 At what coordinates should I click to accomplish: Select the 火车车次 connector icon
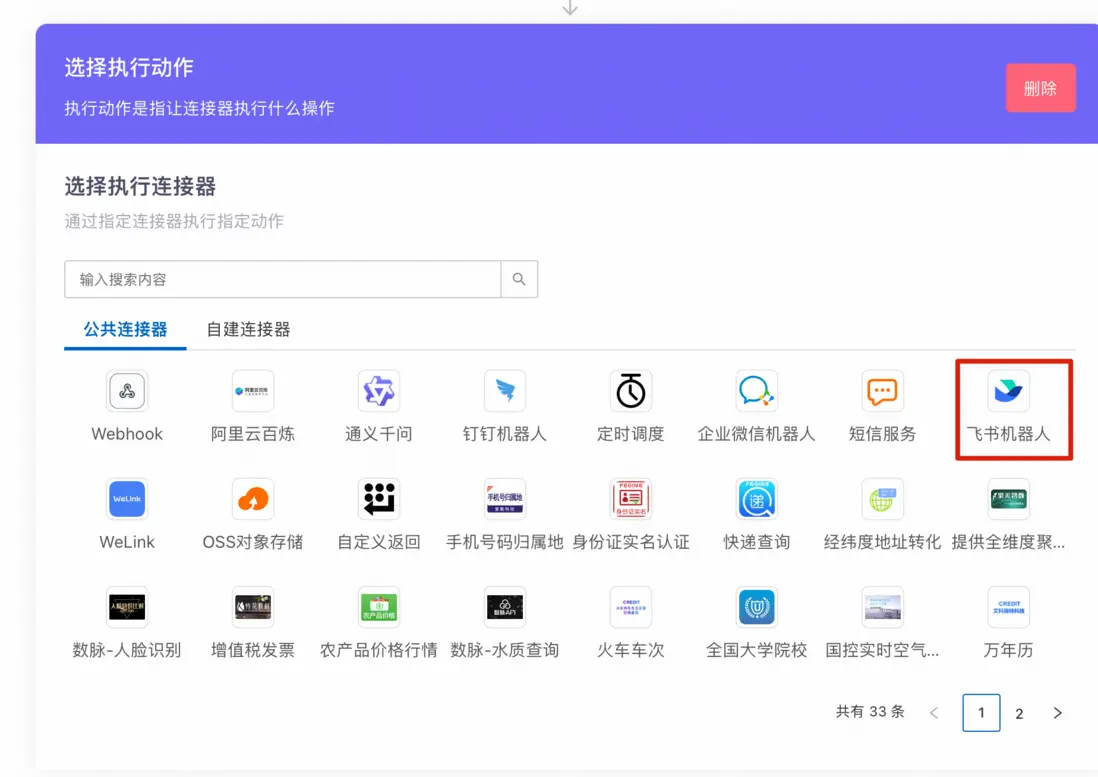(x=631, y=607)
